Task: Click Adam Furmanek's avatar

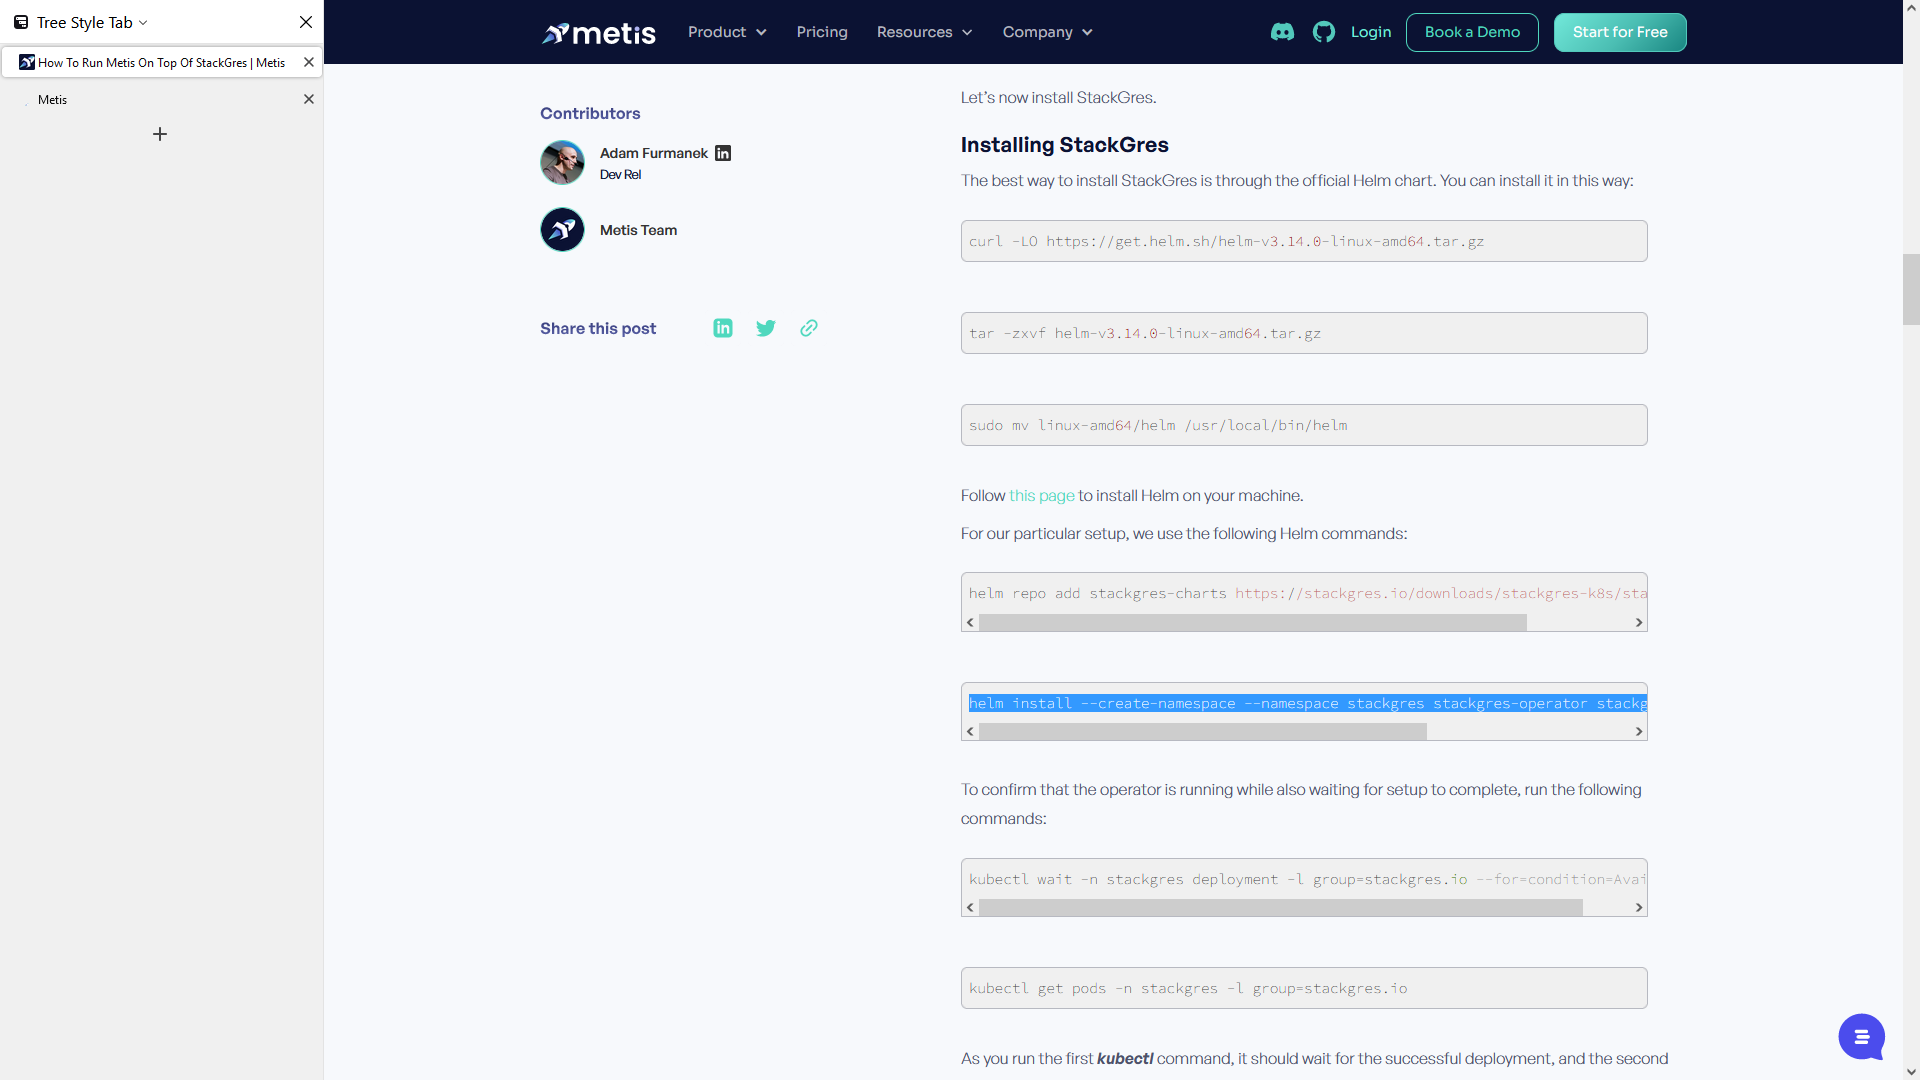Action: click(x=562, y=162)
